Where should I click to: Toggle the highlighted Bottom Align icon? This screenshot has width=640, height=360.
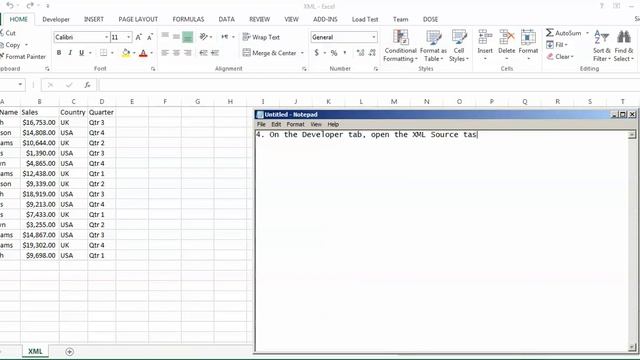point(187,37)
